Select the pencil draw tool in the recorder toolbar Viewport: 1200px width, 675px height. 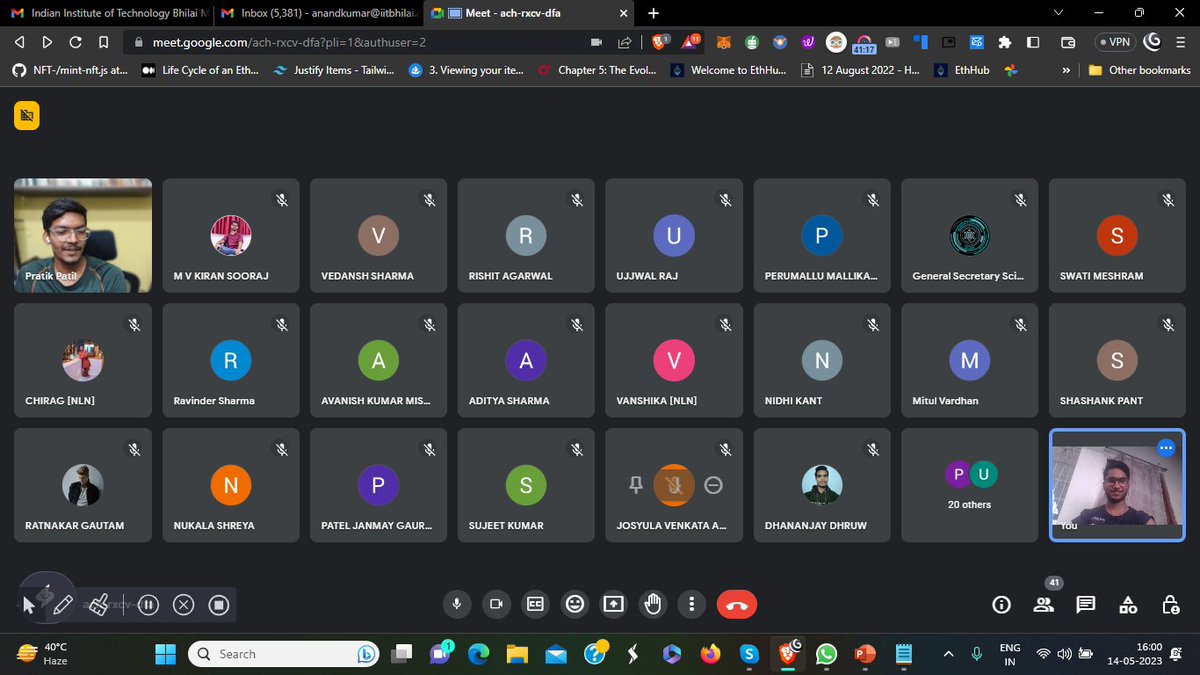[62, 604]
